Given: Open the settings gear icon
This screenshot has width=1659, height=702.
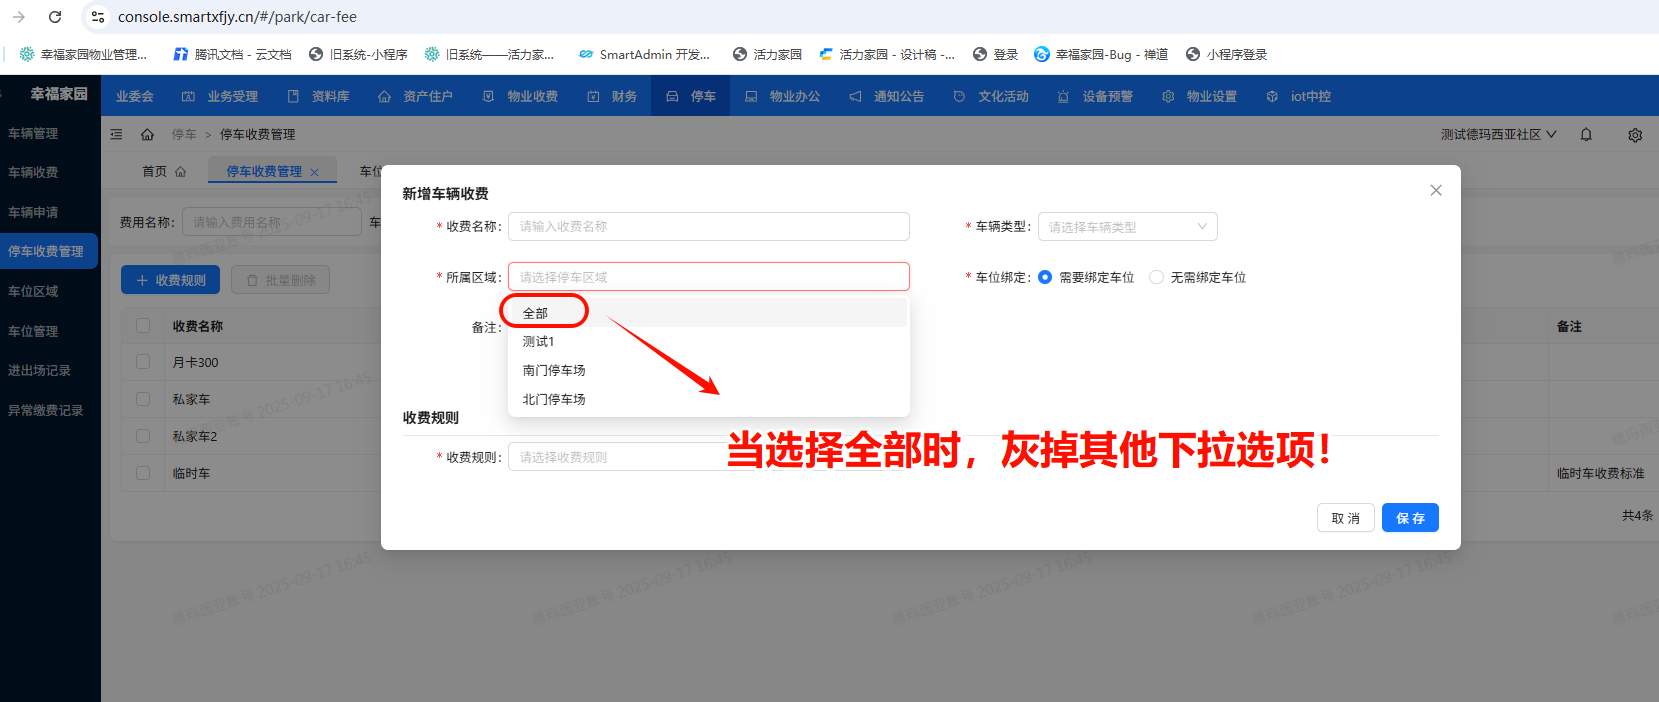Looking at the screenshot, I should tap(1635, 135).
